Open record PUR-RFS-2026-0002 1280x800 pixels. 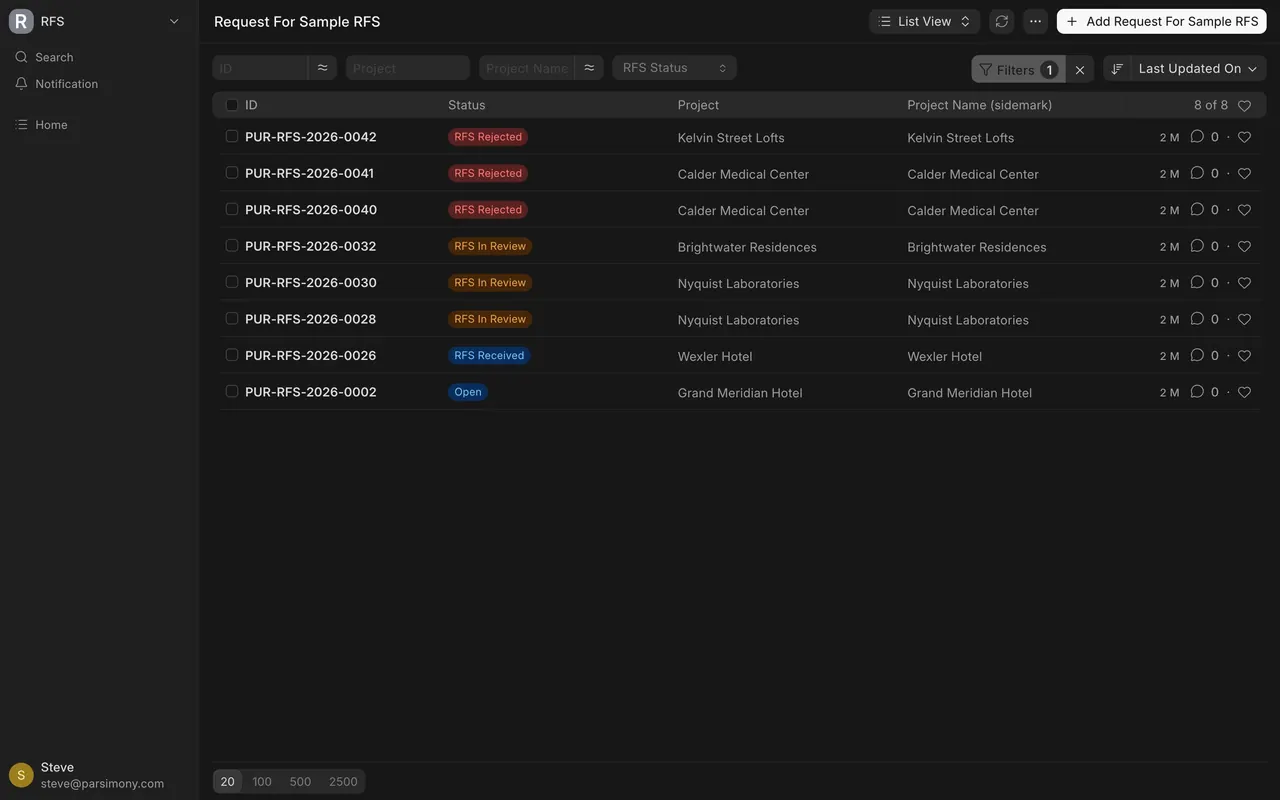pyautogui.click(x=311, y=392)
